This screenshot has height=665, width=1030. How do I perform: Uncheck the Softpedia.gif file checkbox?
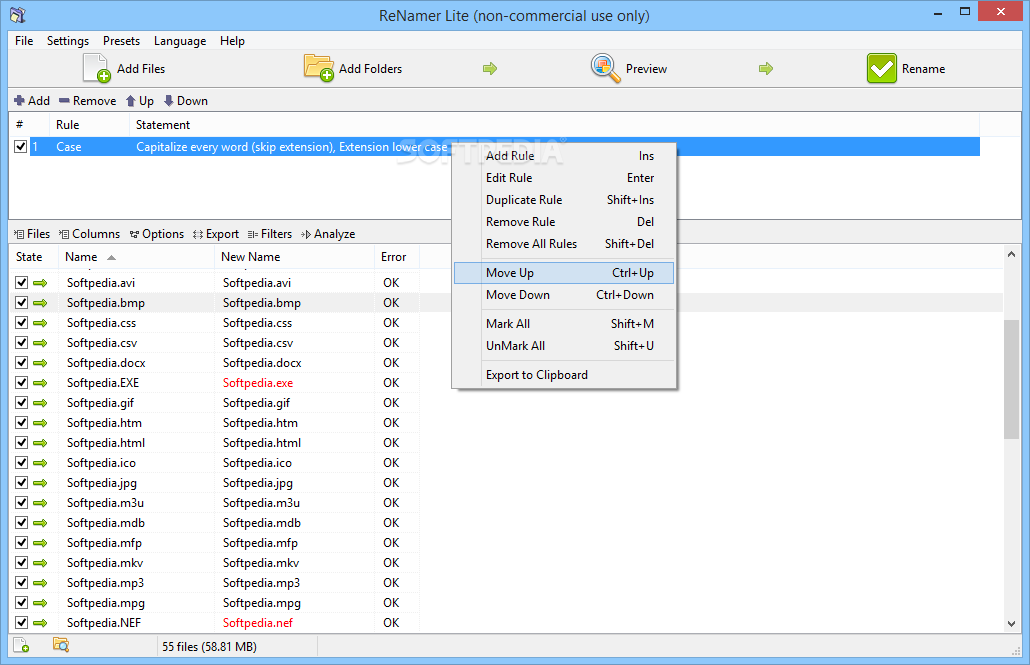[x=22, y=403]
